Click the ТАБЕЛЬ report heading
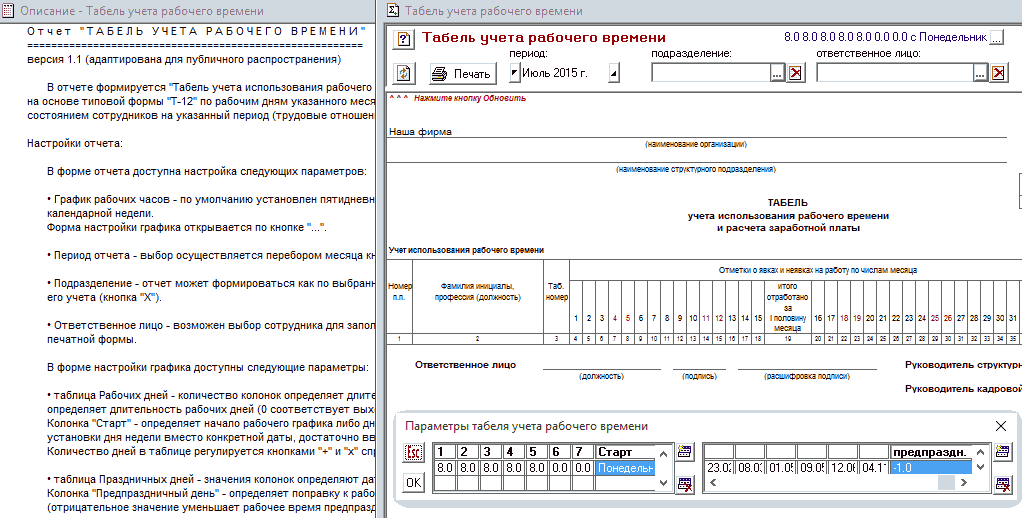This screenshot has width=1022, height=518. pyautogui.click(x=787, y=203)
